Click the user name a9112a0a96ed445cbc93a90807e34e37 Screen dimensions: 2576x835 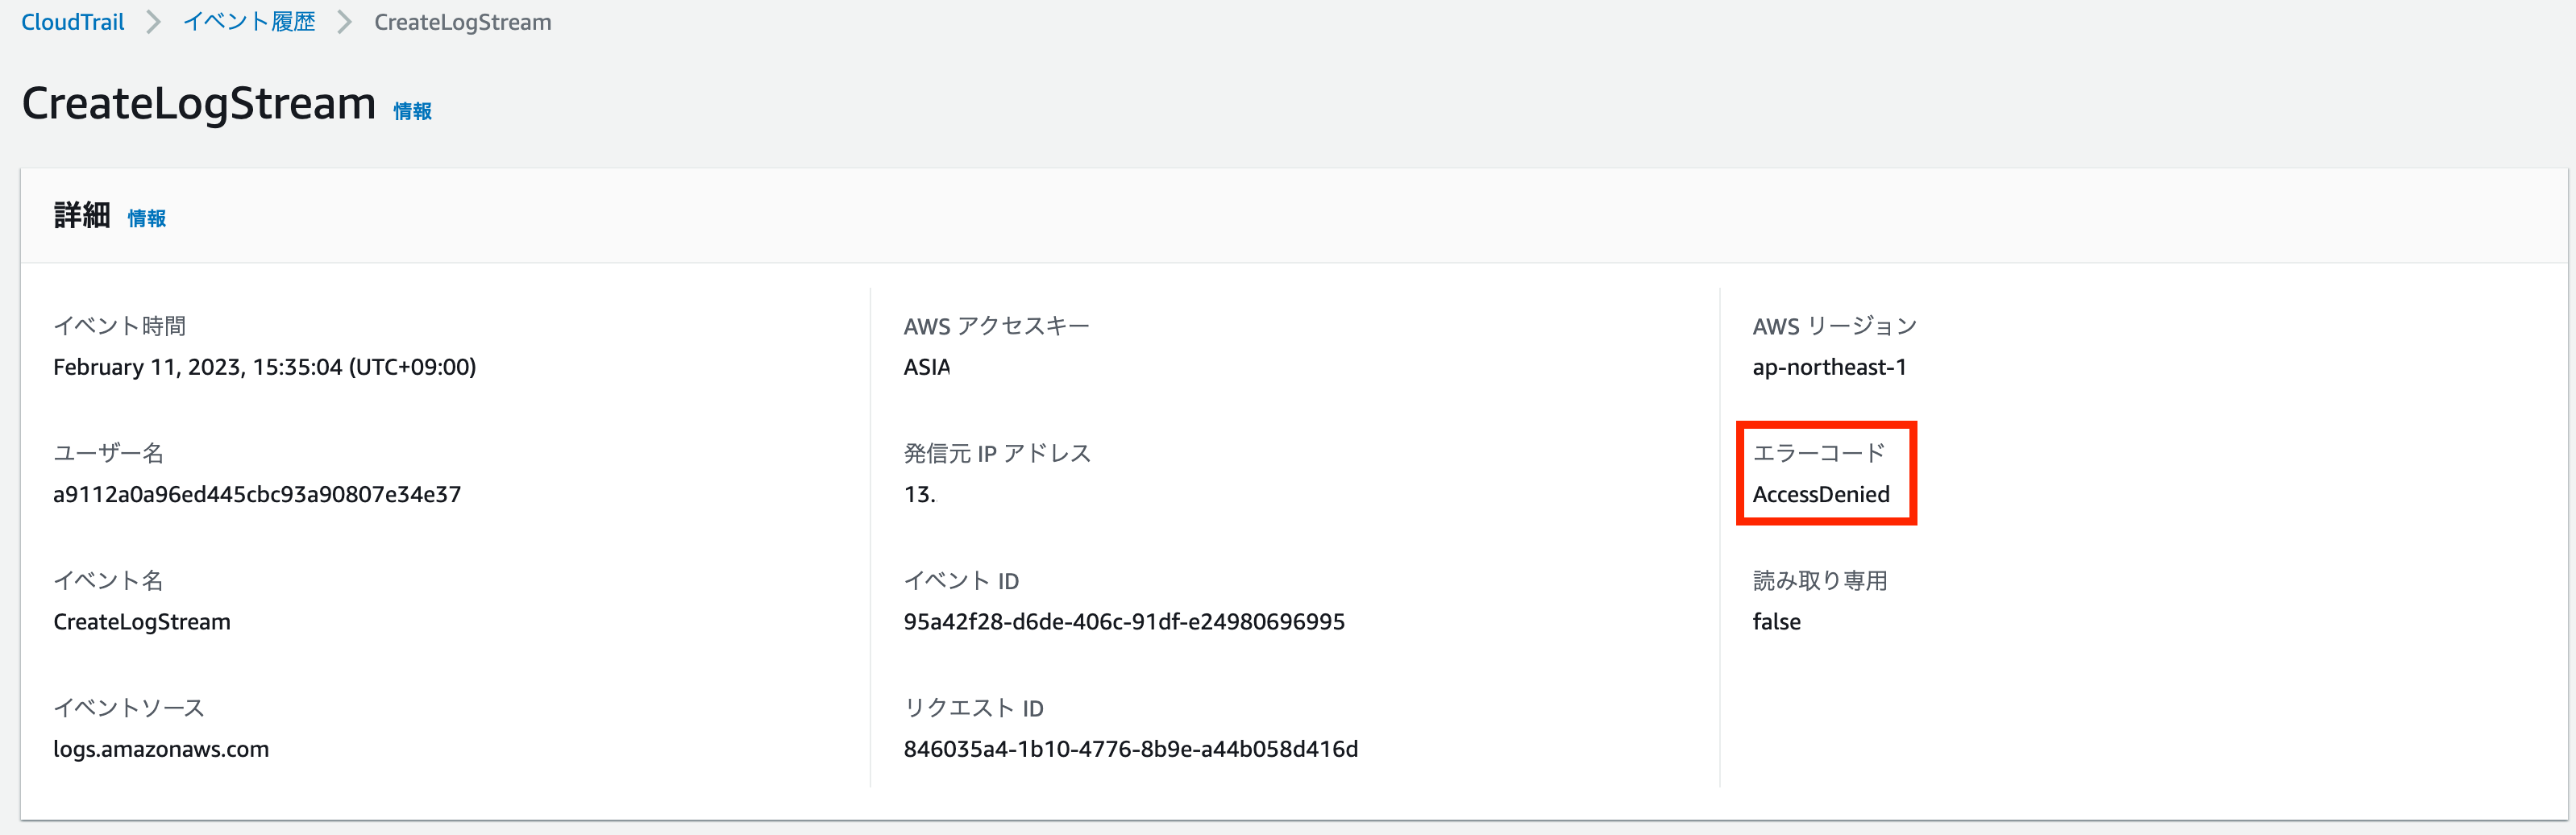(x=257, y=494)
